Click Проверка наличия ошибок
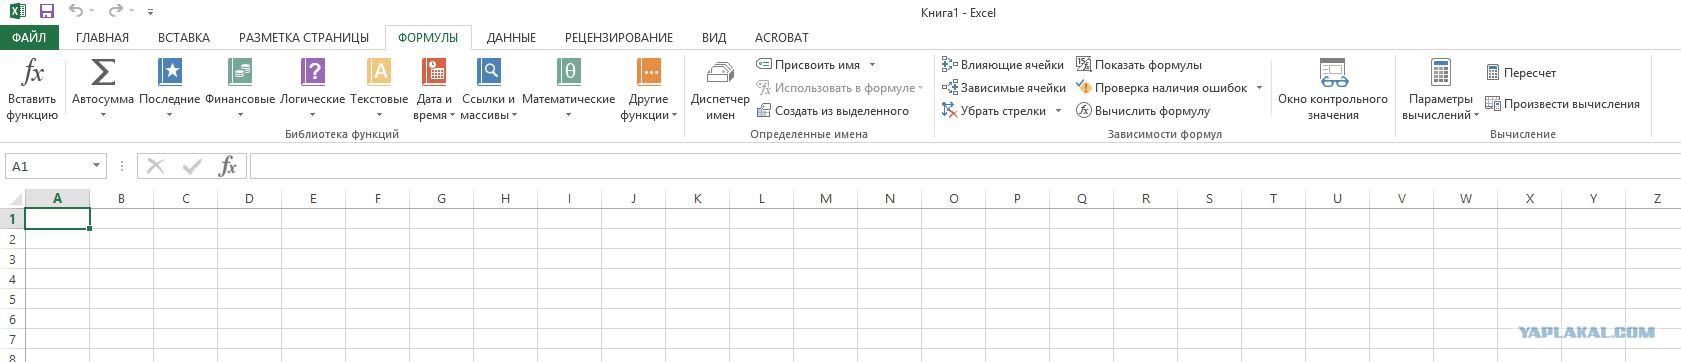 [1162, 88]
